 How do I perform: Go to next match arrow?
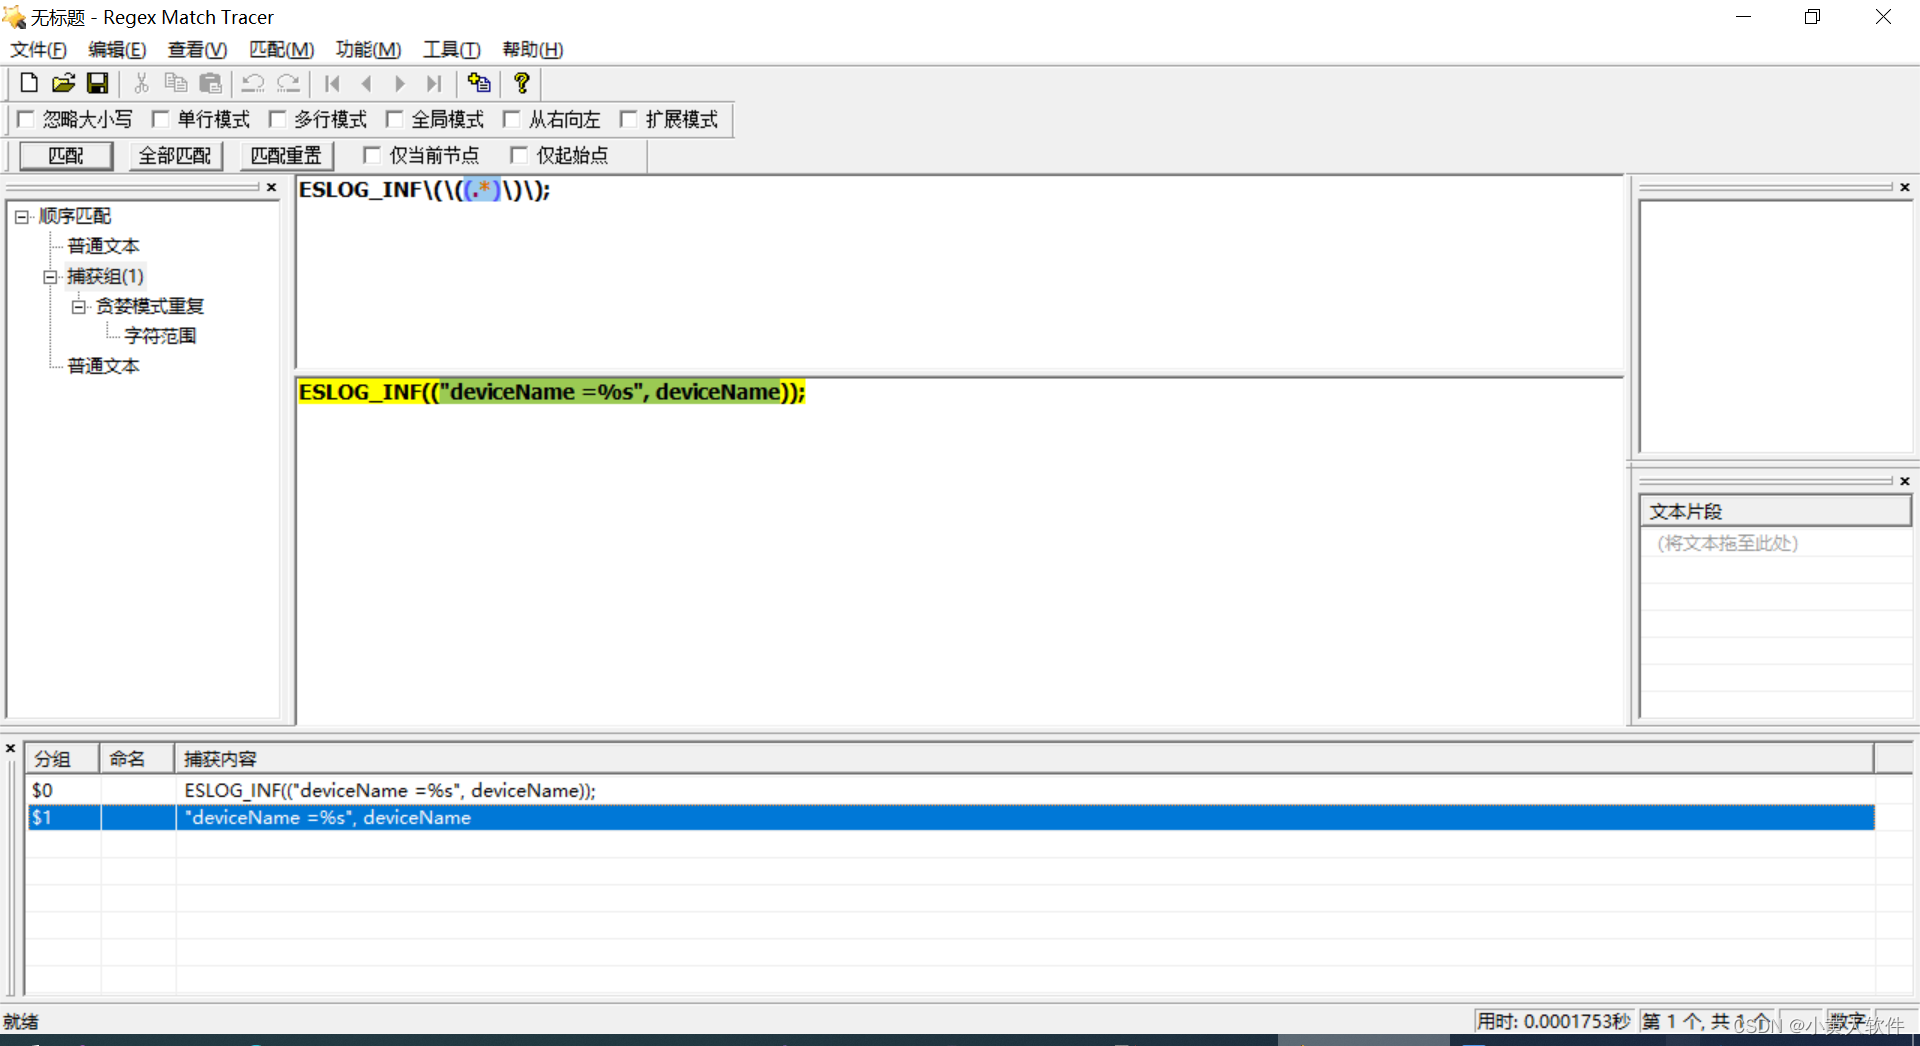tap(400, 84)
